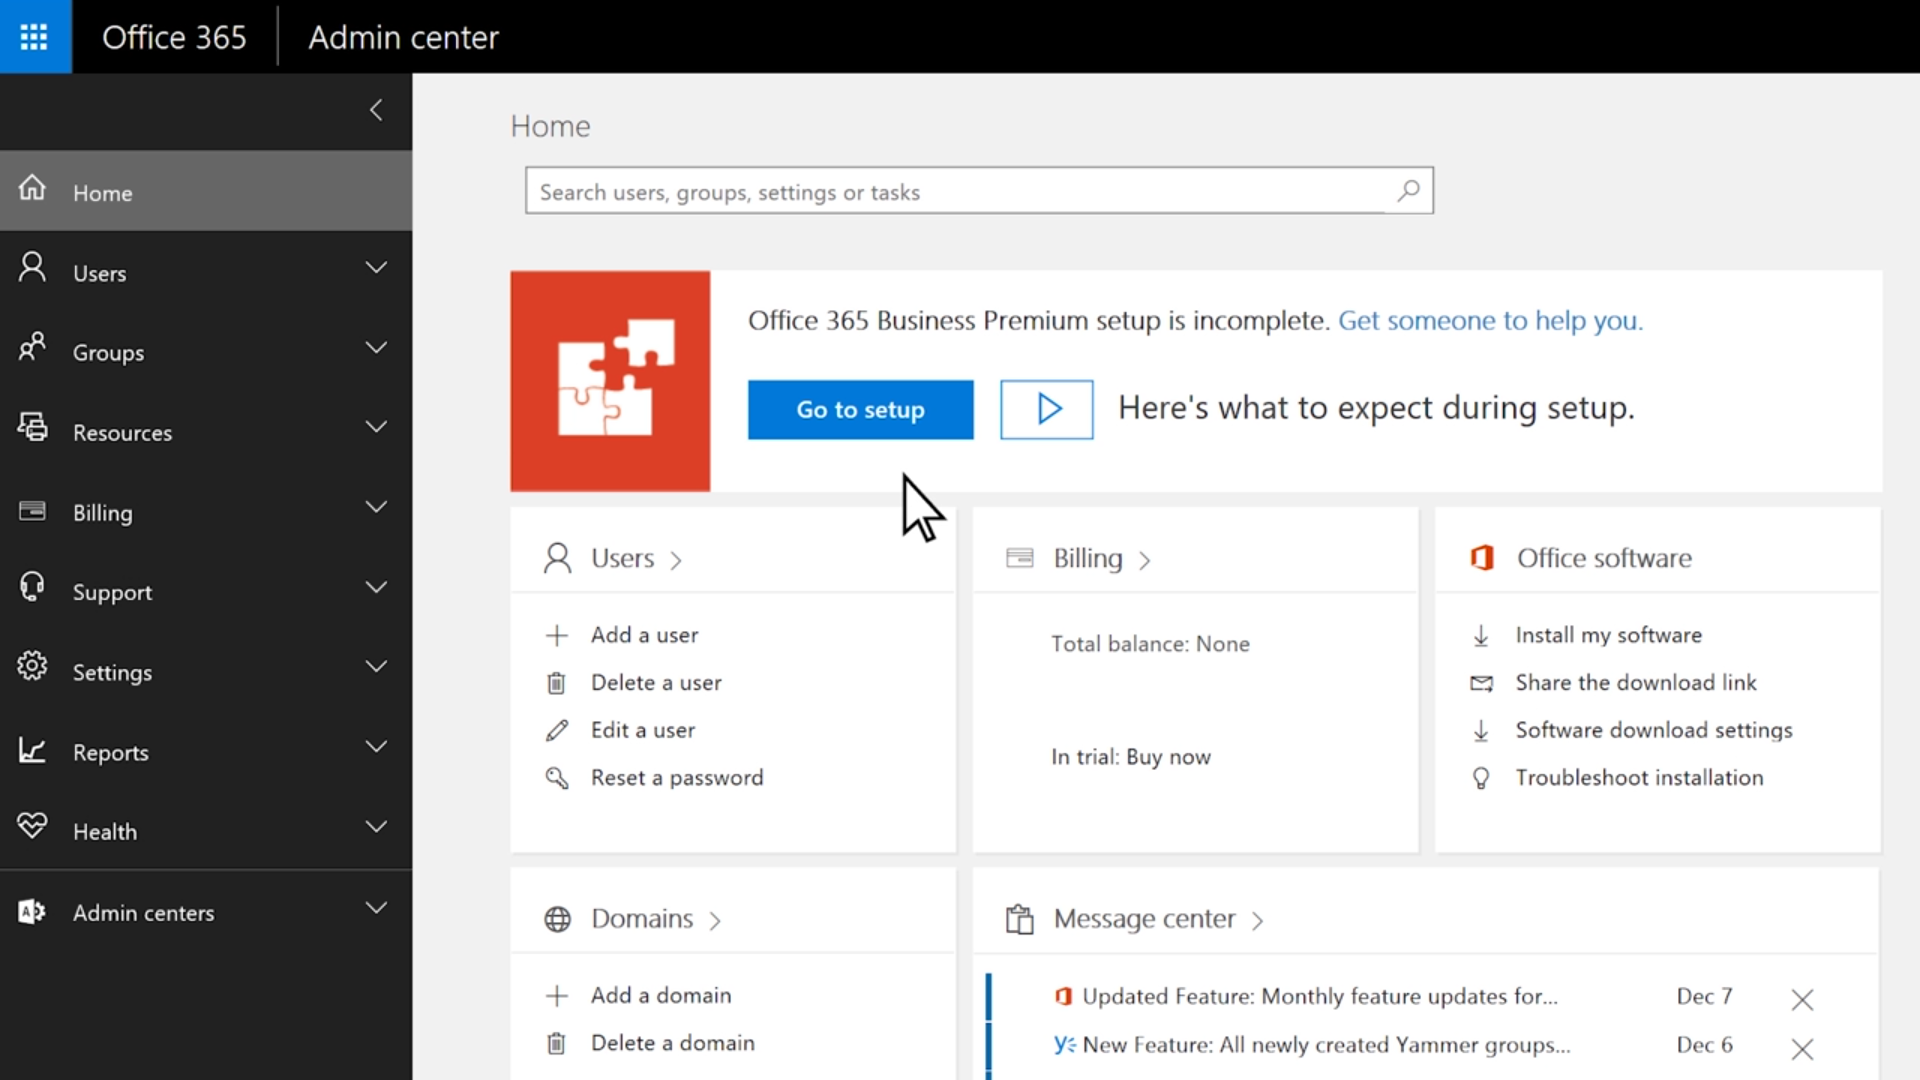The image size is (1920, 1080).
Task: Expand the Admin centers sidebar section
Action: coord(376,908)
